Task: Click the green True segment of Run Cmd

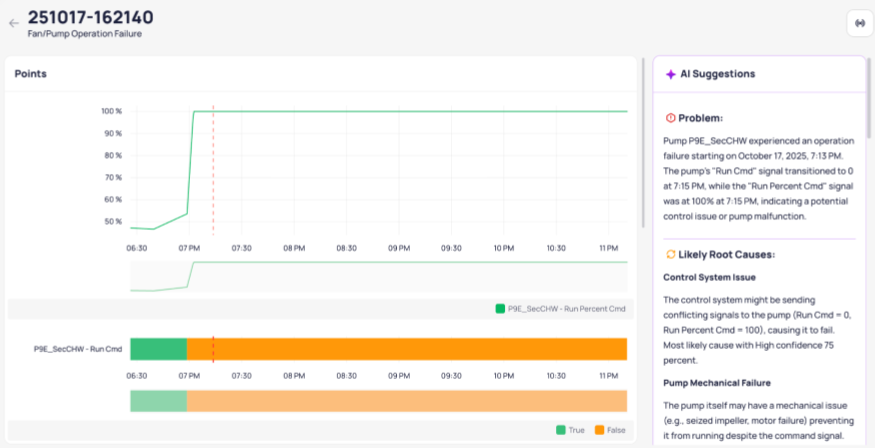Action: coord(158,349)
